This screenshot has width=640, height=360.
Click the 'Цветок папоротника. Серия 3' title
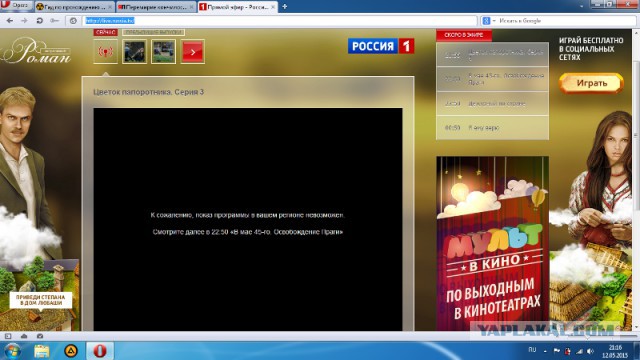click(149, 92)
